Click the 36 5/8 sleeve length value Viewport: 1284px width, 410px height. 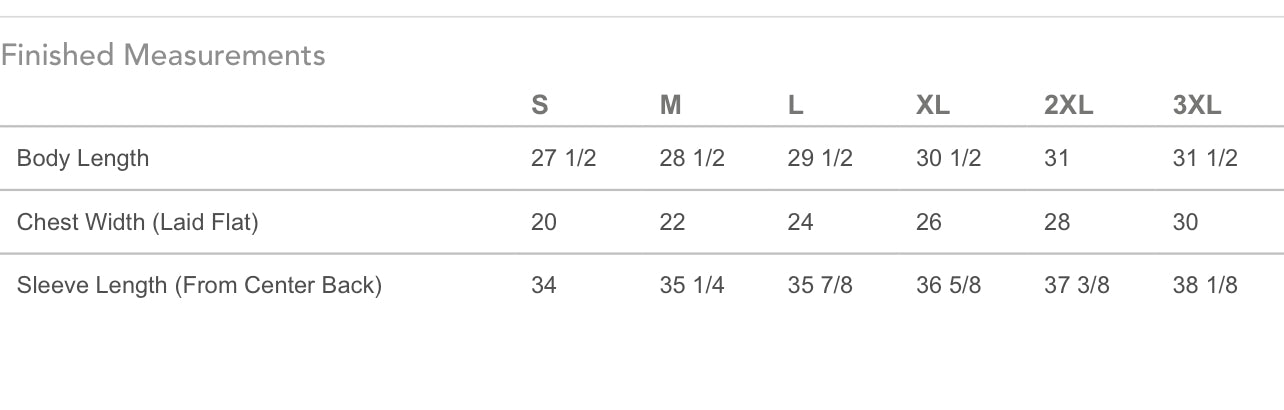[x=948, y=285]
